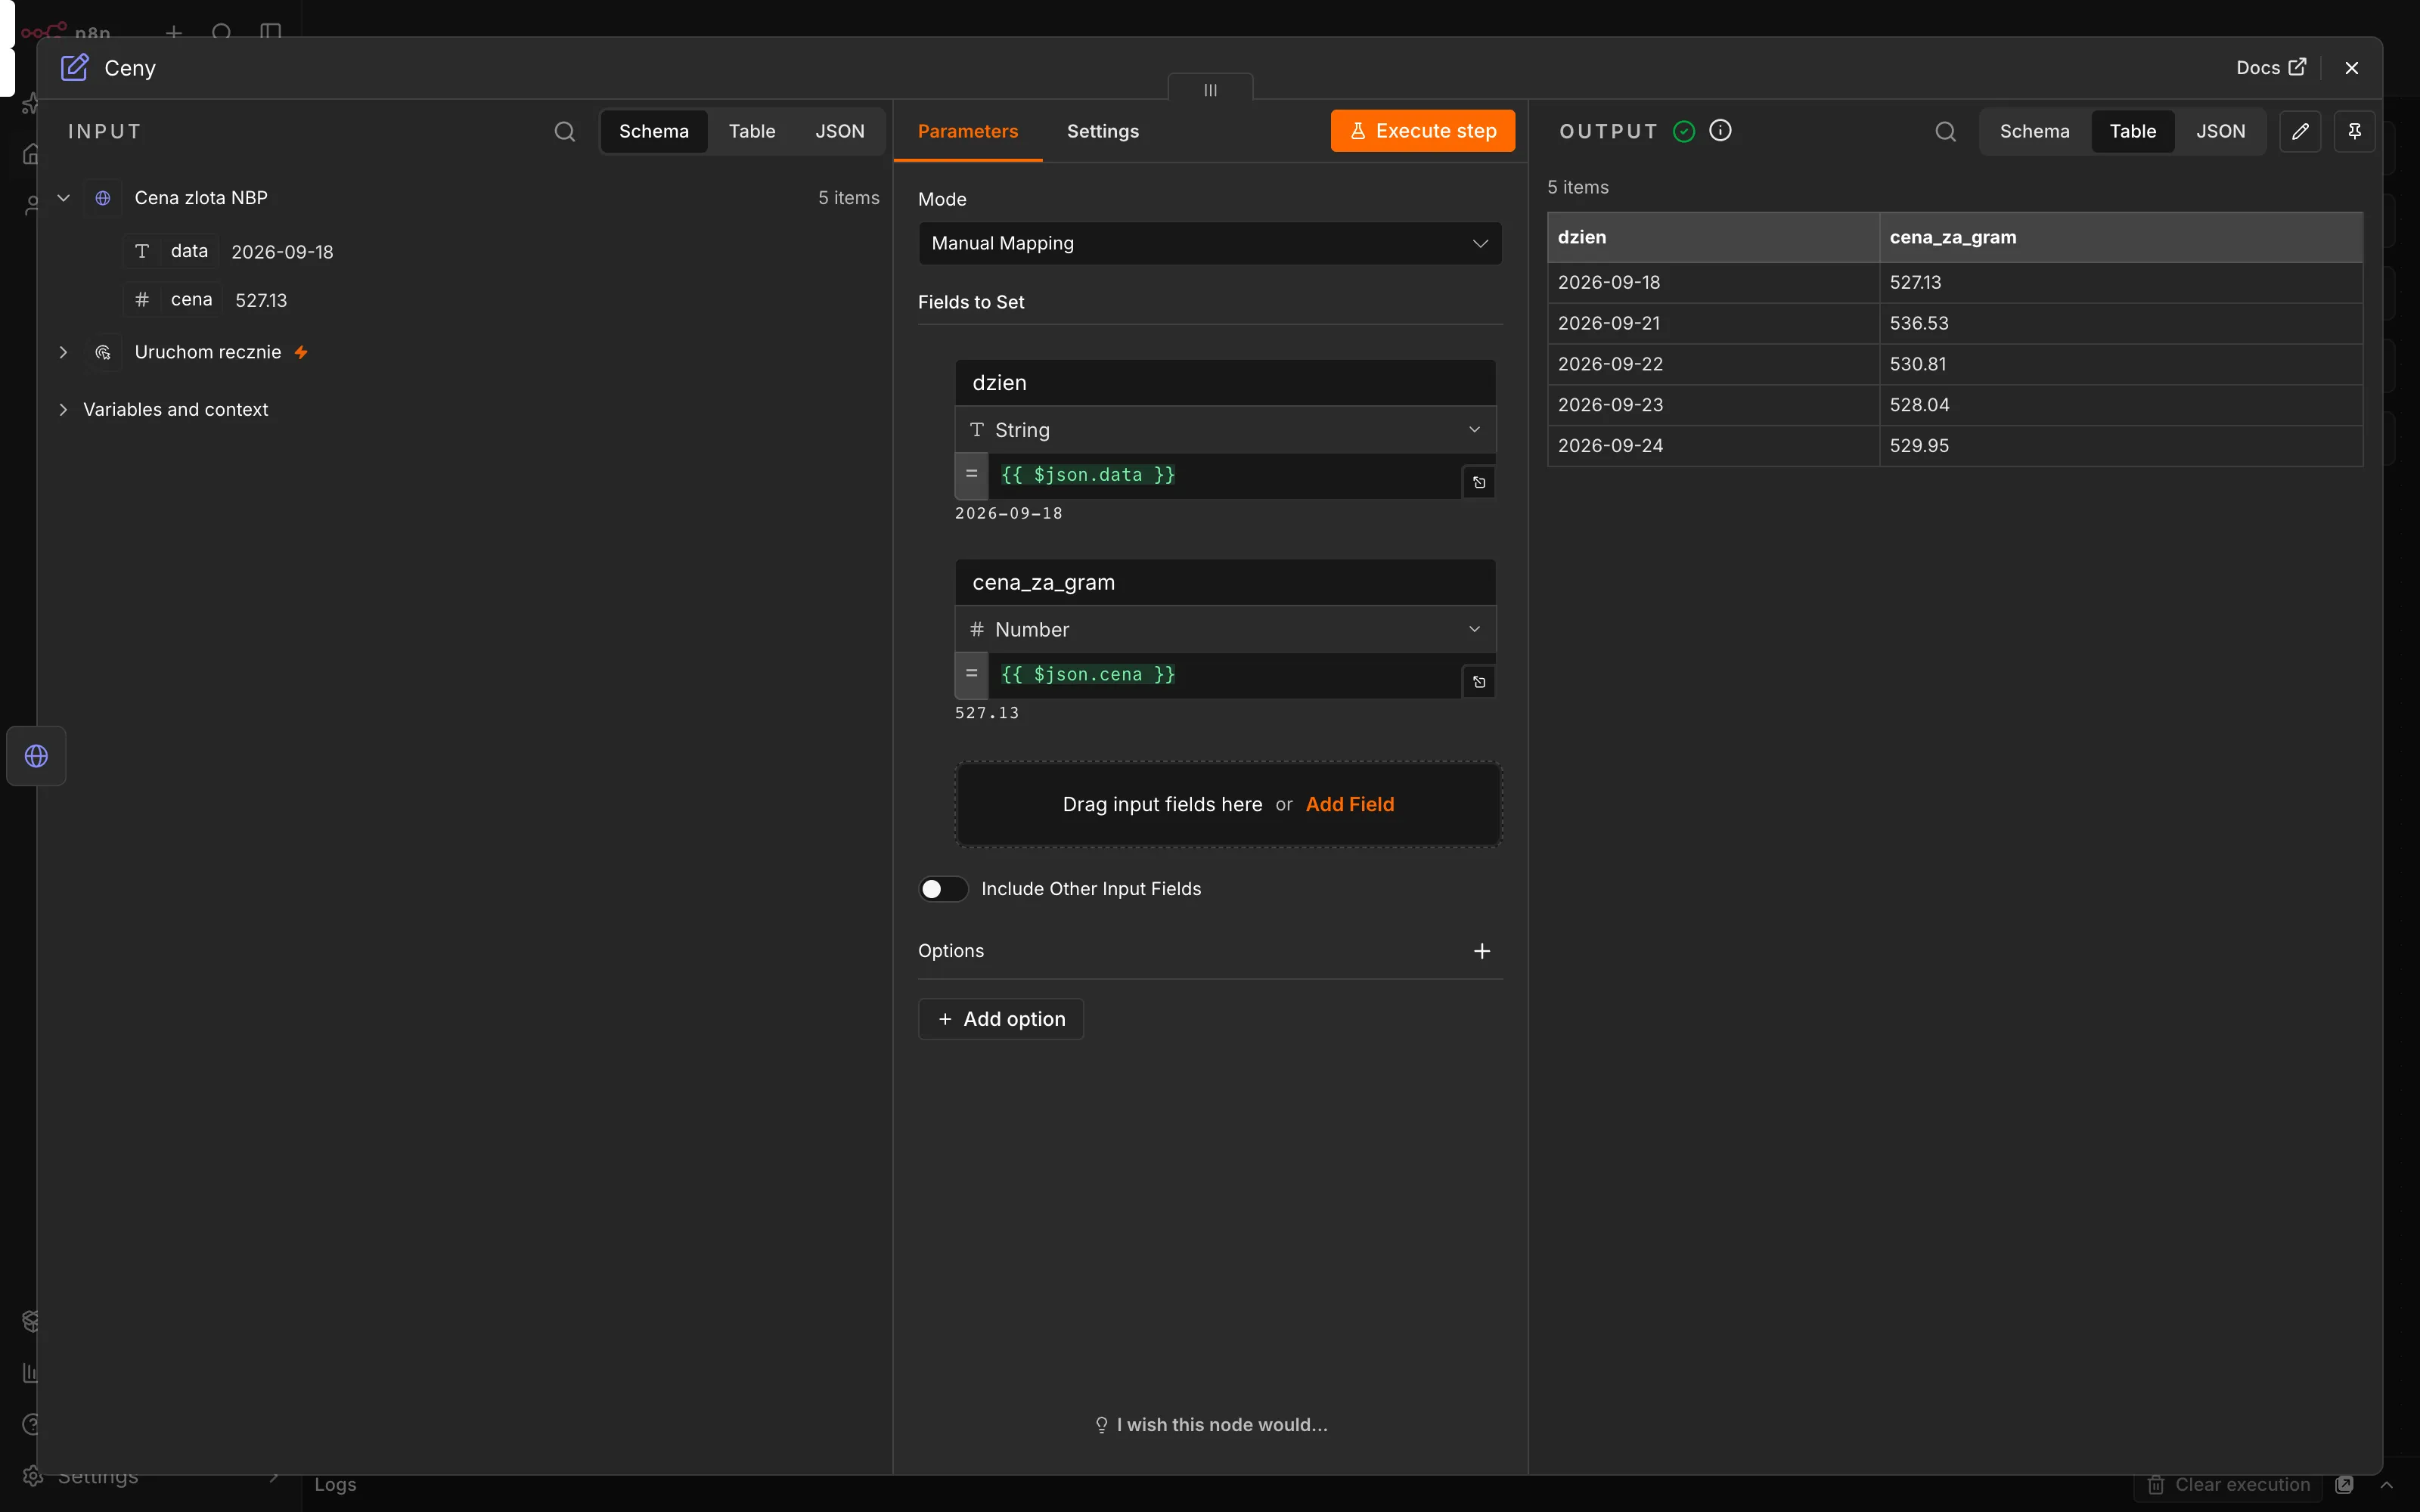
Task: Select the Parameters tab
Action: [x=967, y=131]
